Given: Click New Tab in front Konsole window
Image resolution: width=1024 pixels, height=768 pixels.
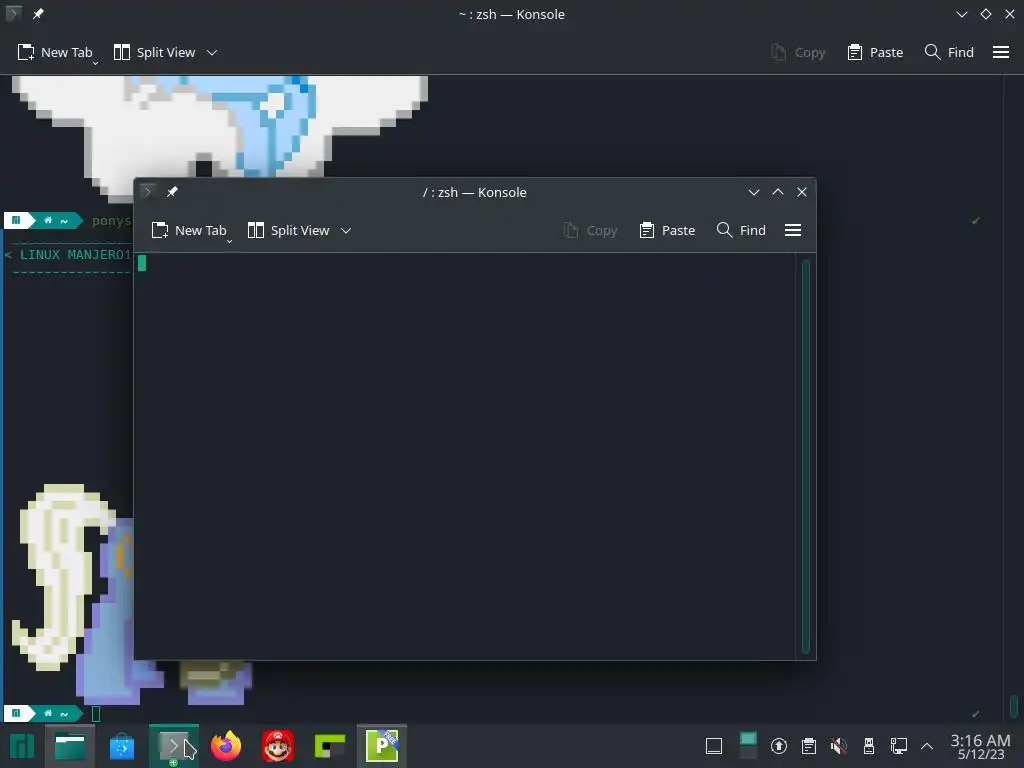Looking at the screenshot, I should [x=188, y=231].
